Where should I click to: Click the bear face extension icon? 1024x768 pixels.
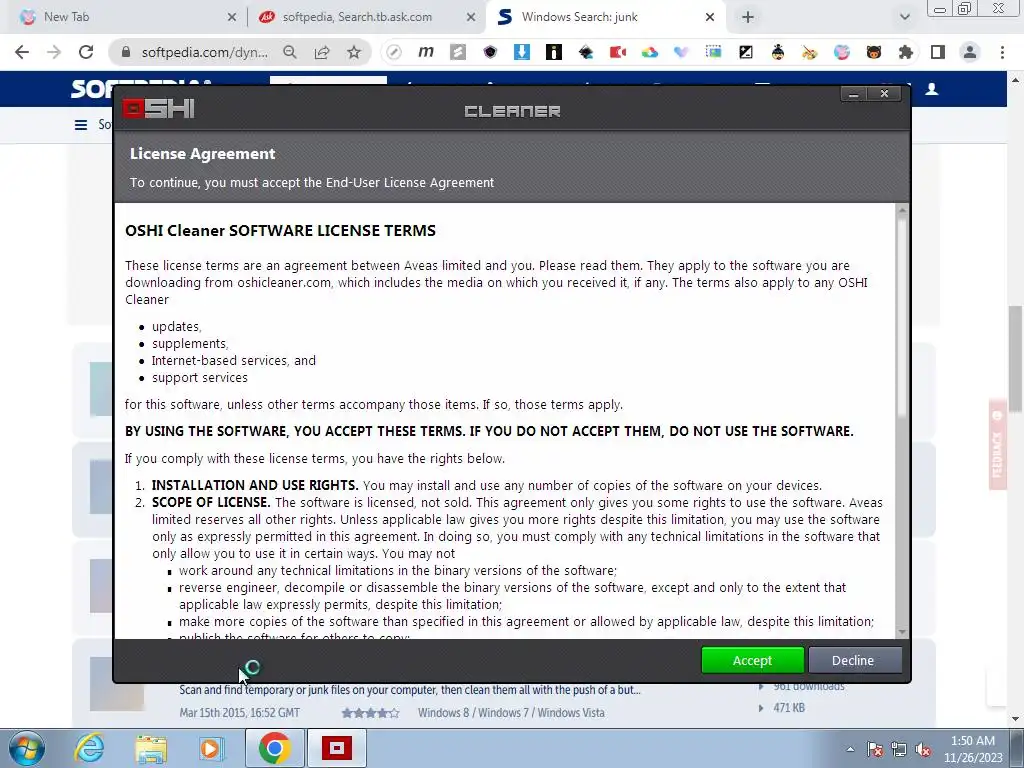click(874, 52)
